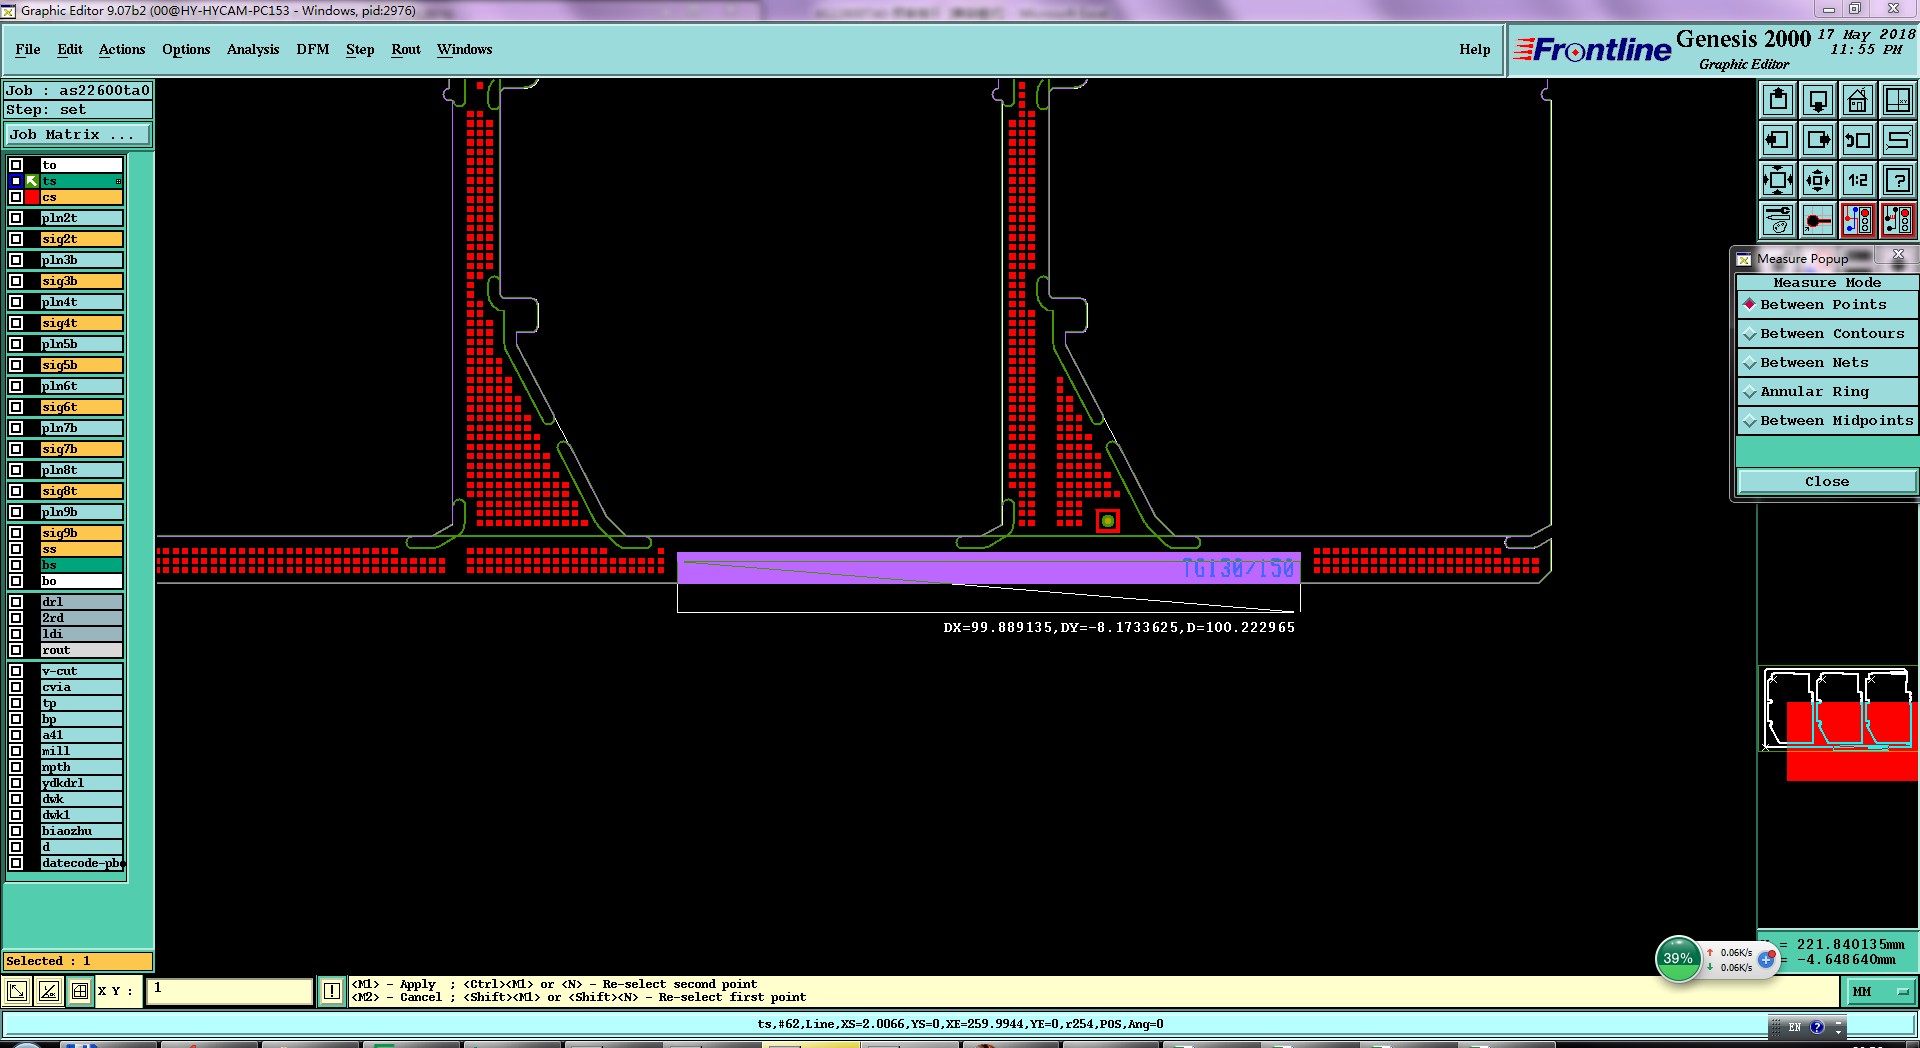1920x1048 pixels.
Task: Click the Home view icon
Action: (x=1858, y=100)
